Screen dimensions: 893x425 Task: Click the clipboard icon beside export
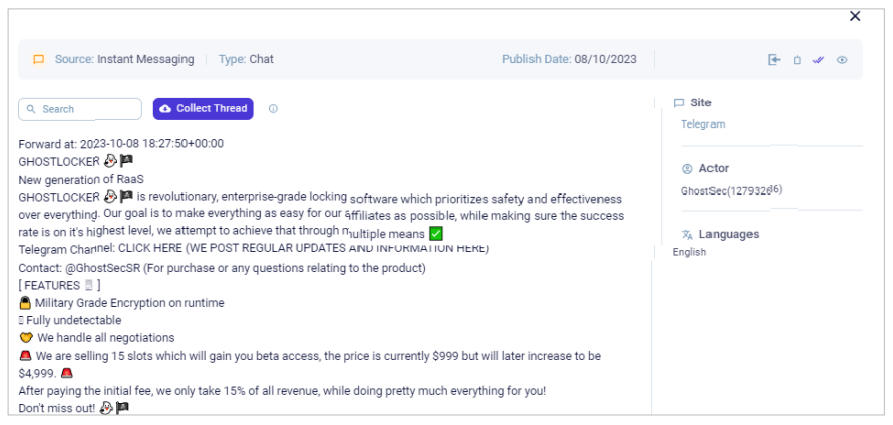(x=797, y=60)
